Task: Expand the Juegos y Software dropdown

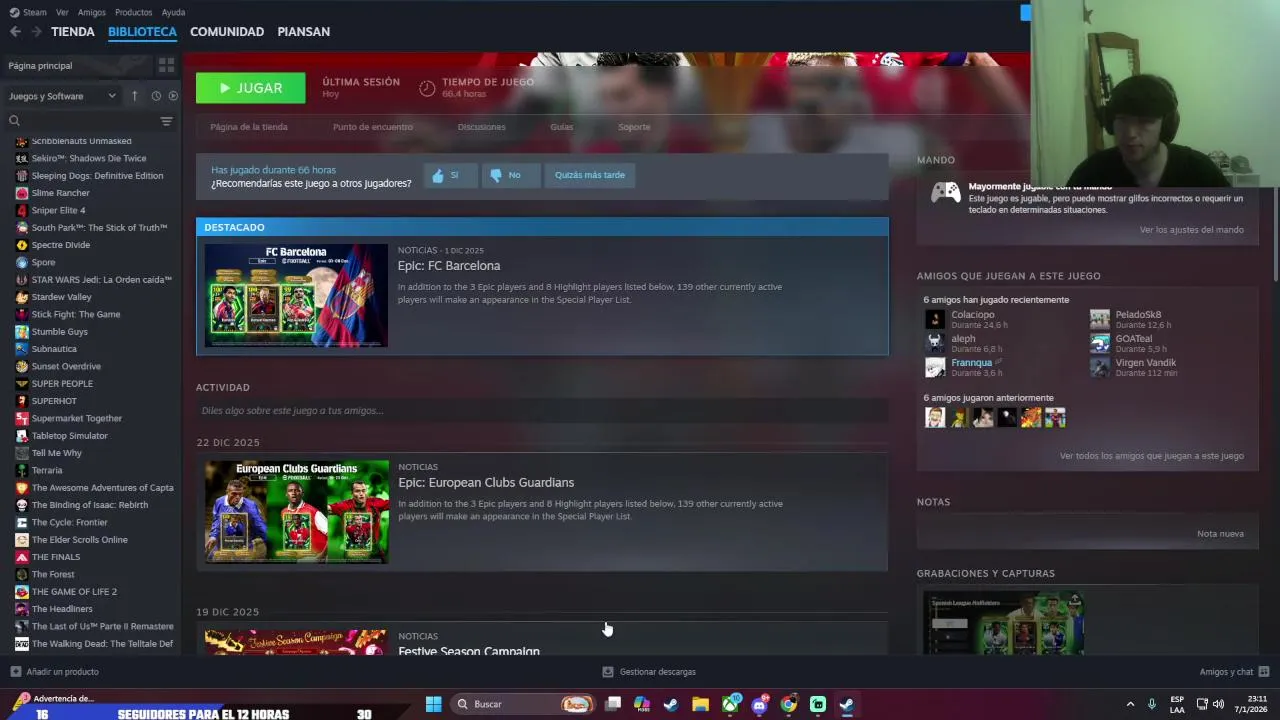Action: coord(63,96)
